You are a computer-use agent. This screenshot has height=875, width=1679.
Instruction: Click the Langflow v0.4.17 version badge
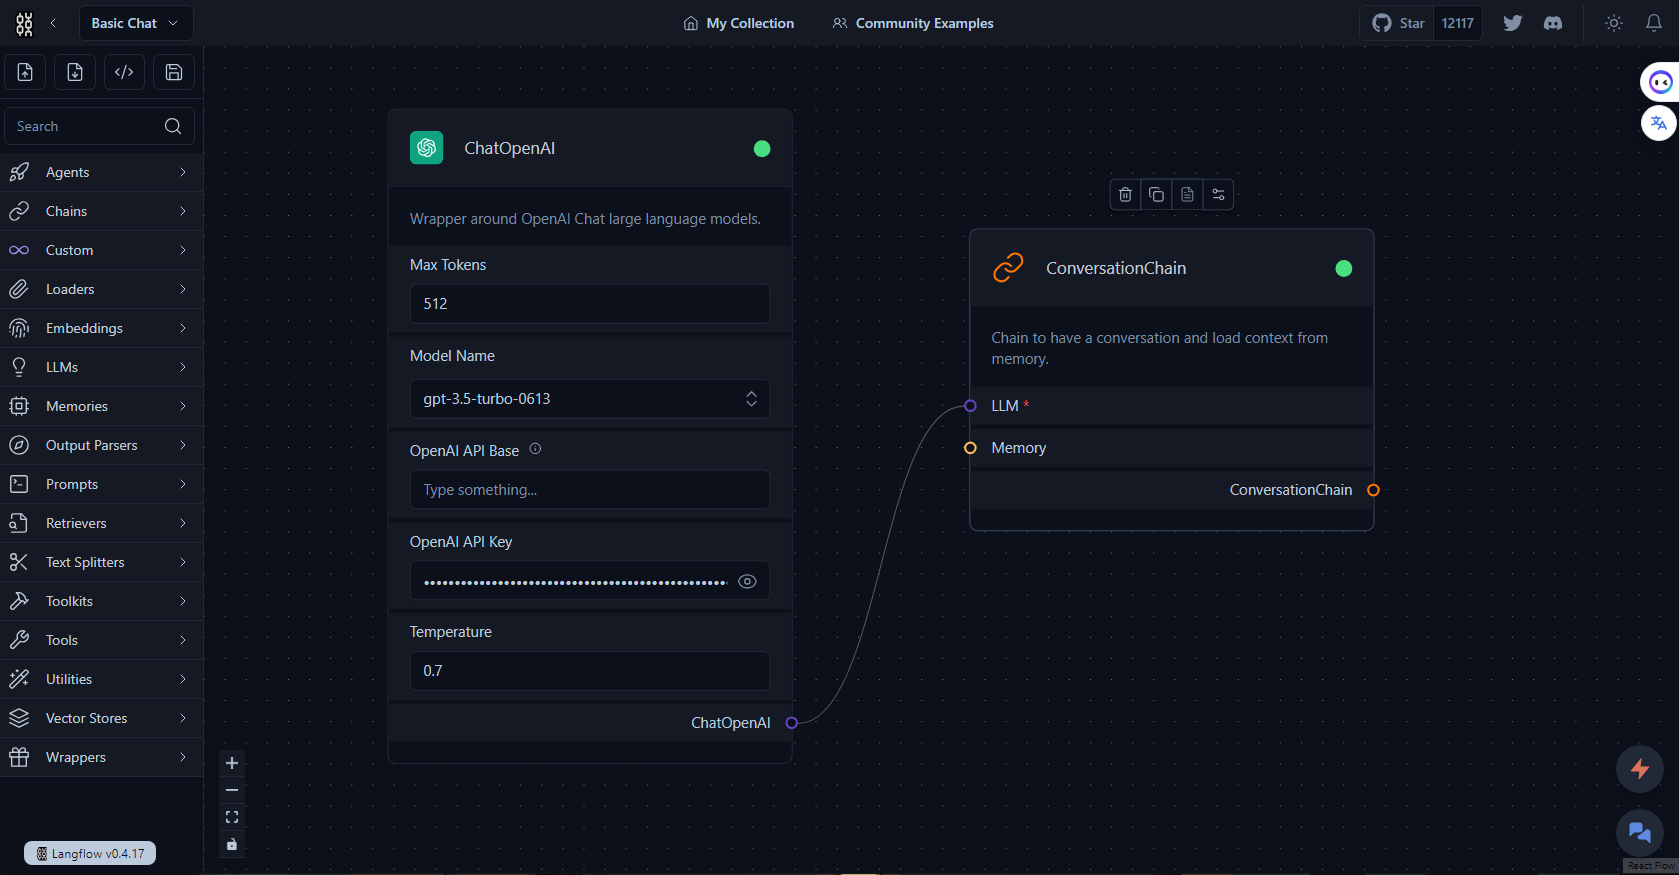(90, 854)
